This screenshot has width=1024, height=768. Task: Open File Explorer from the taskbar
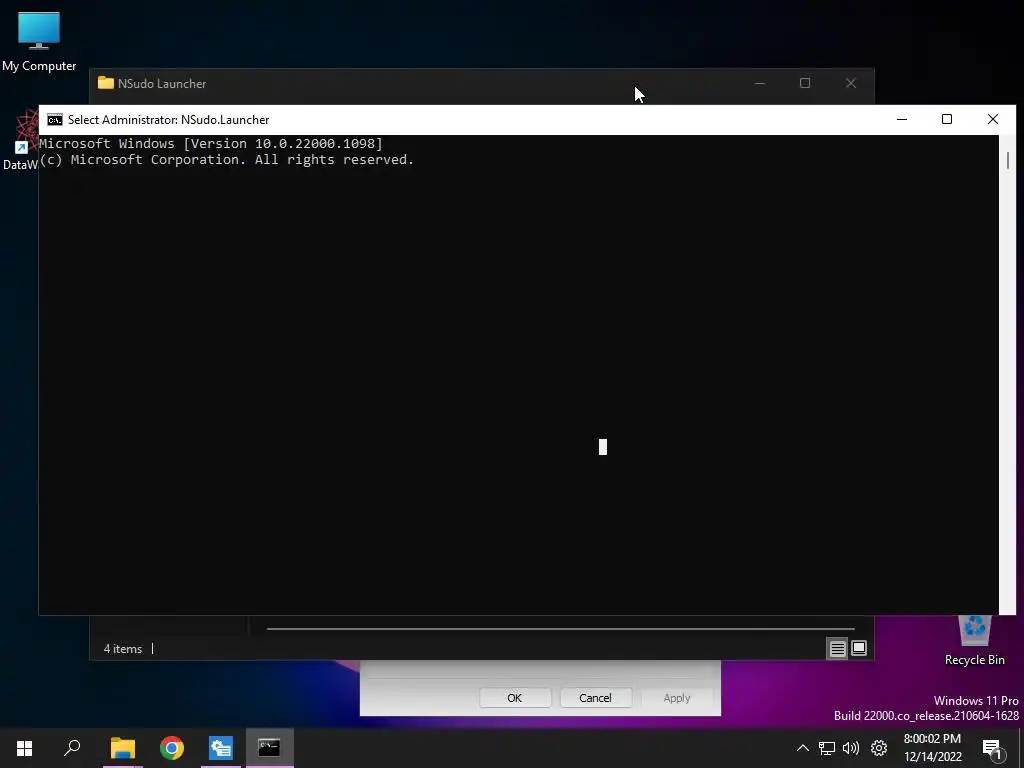pyautogui.click(x=123, y=748)
